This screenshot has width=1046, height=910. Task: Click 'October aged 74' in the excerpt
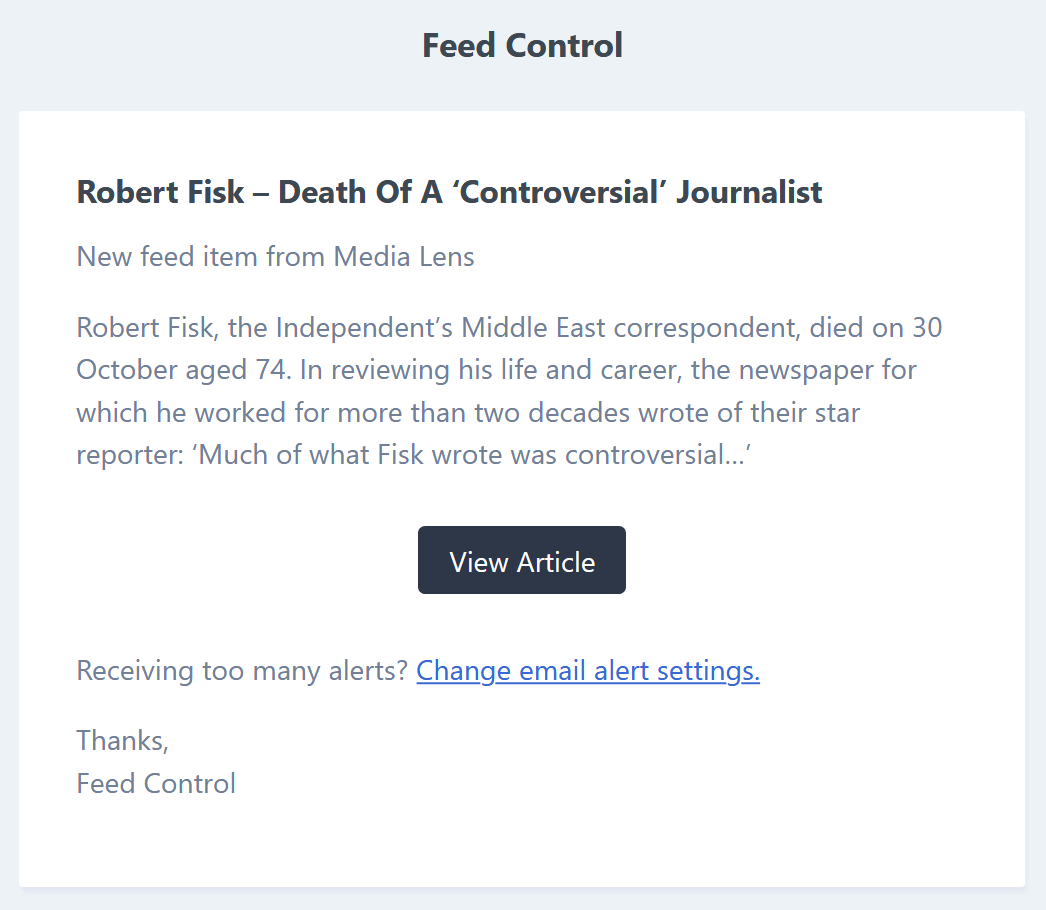pyautogui.click(x=182, y=370)
